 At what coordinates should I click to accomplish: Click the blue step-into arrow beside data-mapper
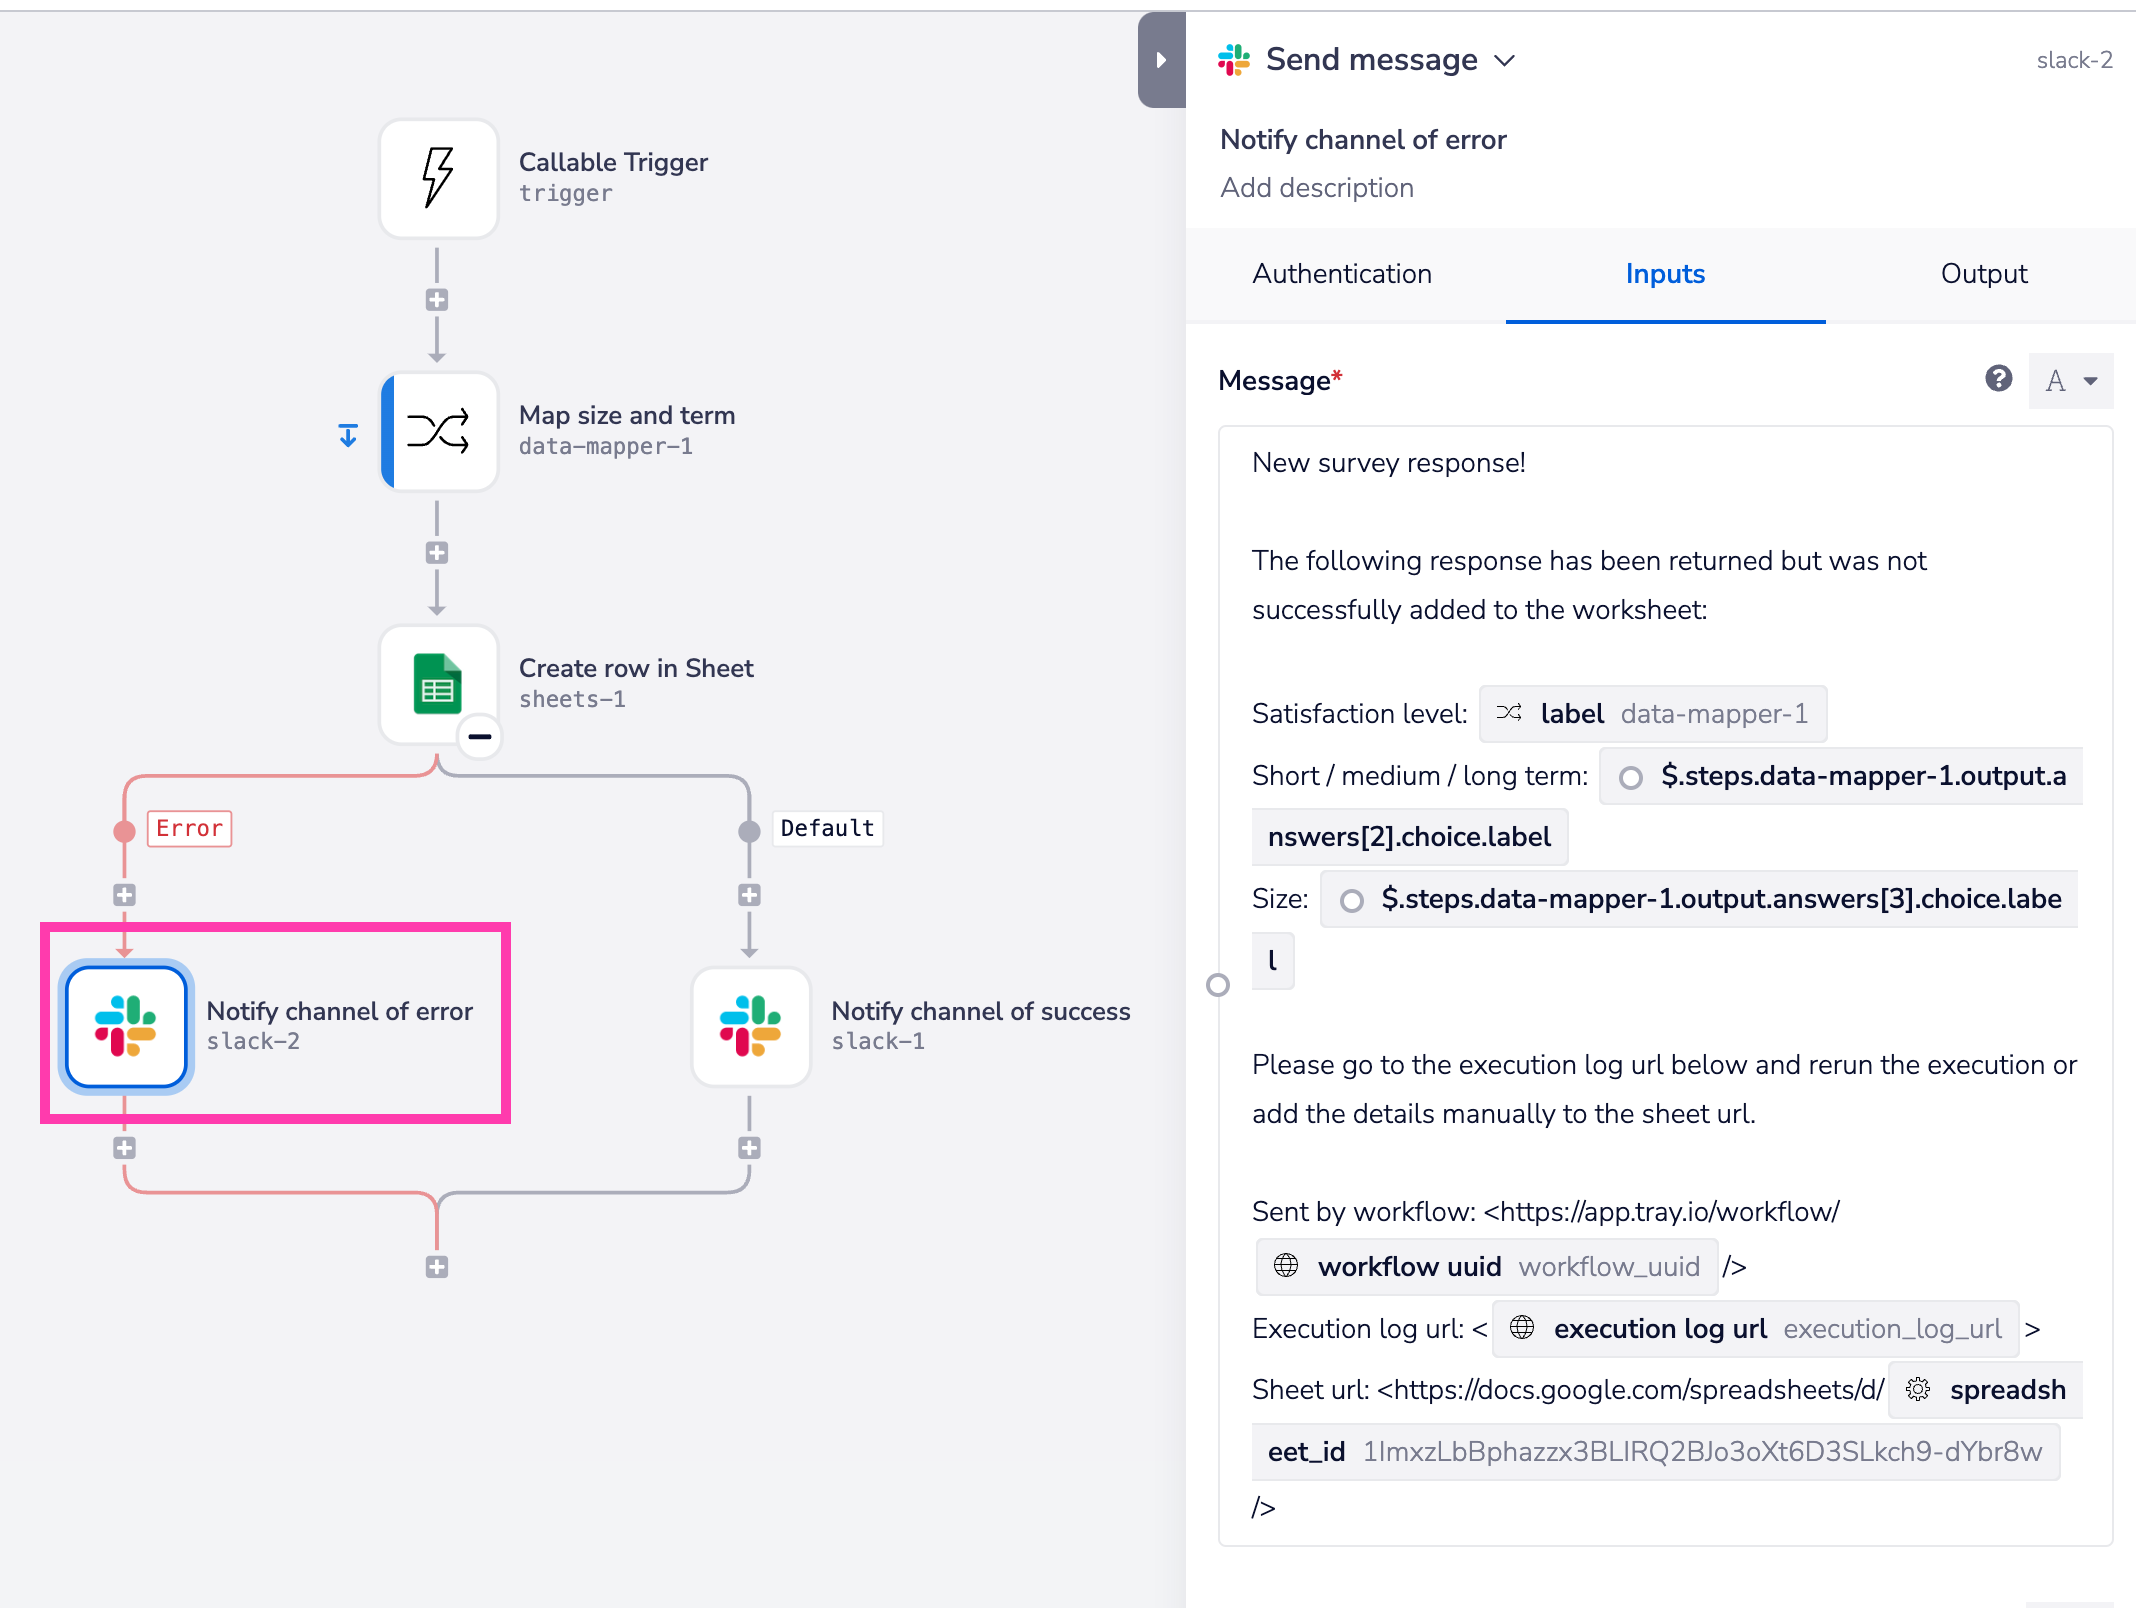click(x=348, y=436)
